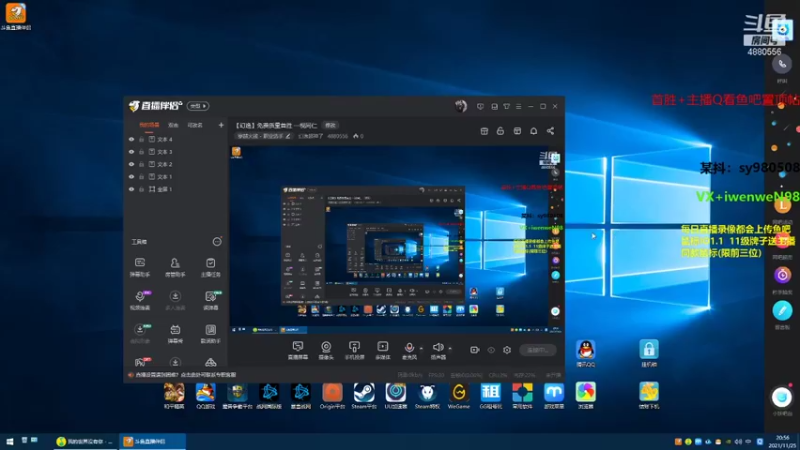This screenshot has height=450, width=800.
Task: Click the FPS status entry
Action: point(436,375)
